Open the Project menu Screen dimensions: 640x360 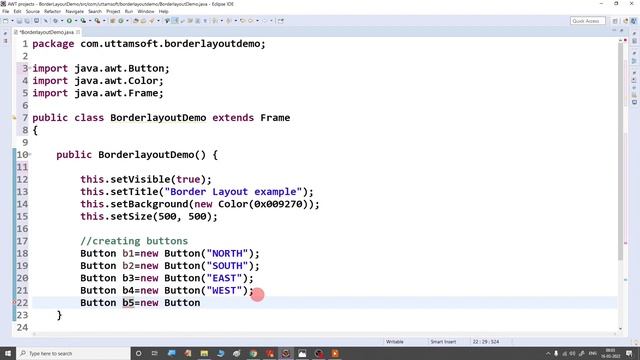click(113, 11)
